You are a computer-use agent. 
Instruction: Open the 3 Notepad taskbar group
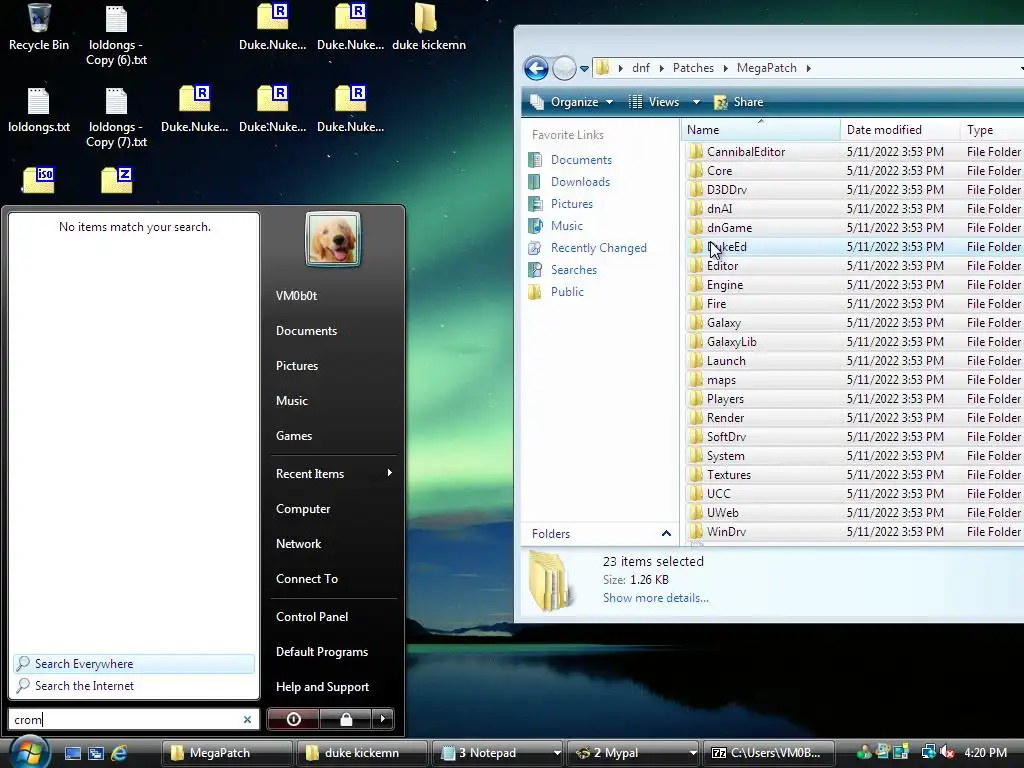coord(499,753)
